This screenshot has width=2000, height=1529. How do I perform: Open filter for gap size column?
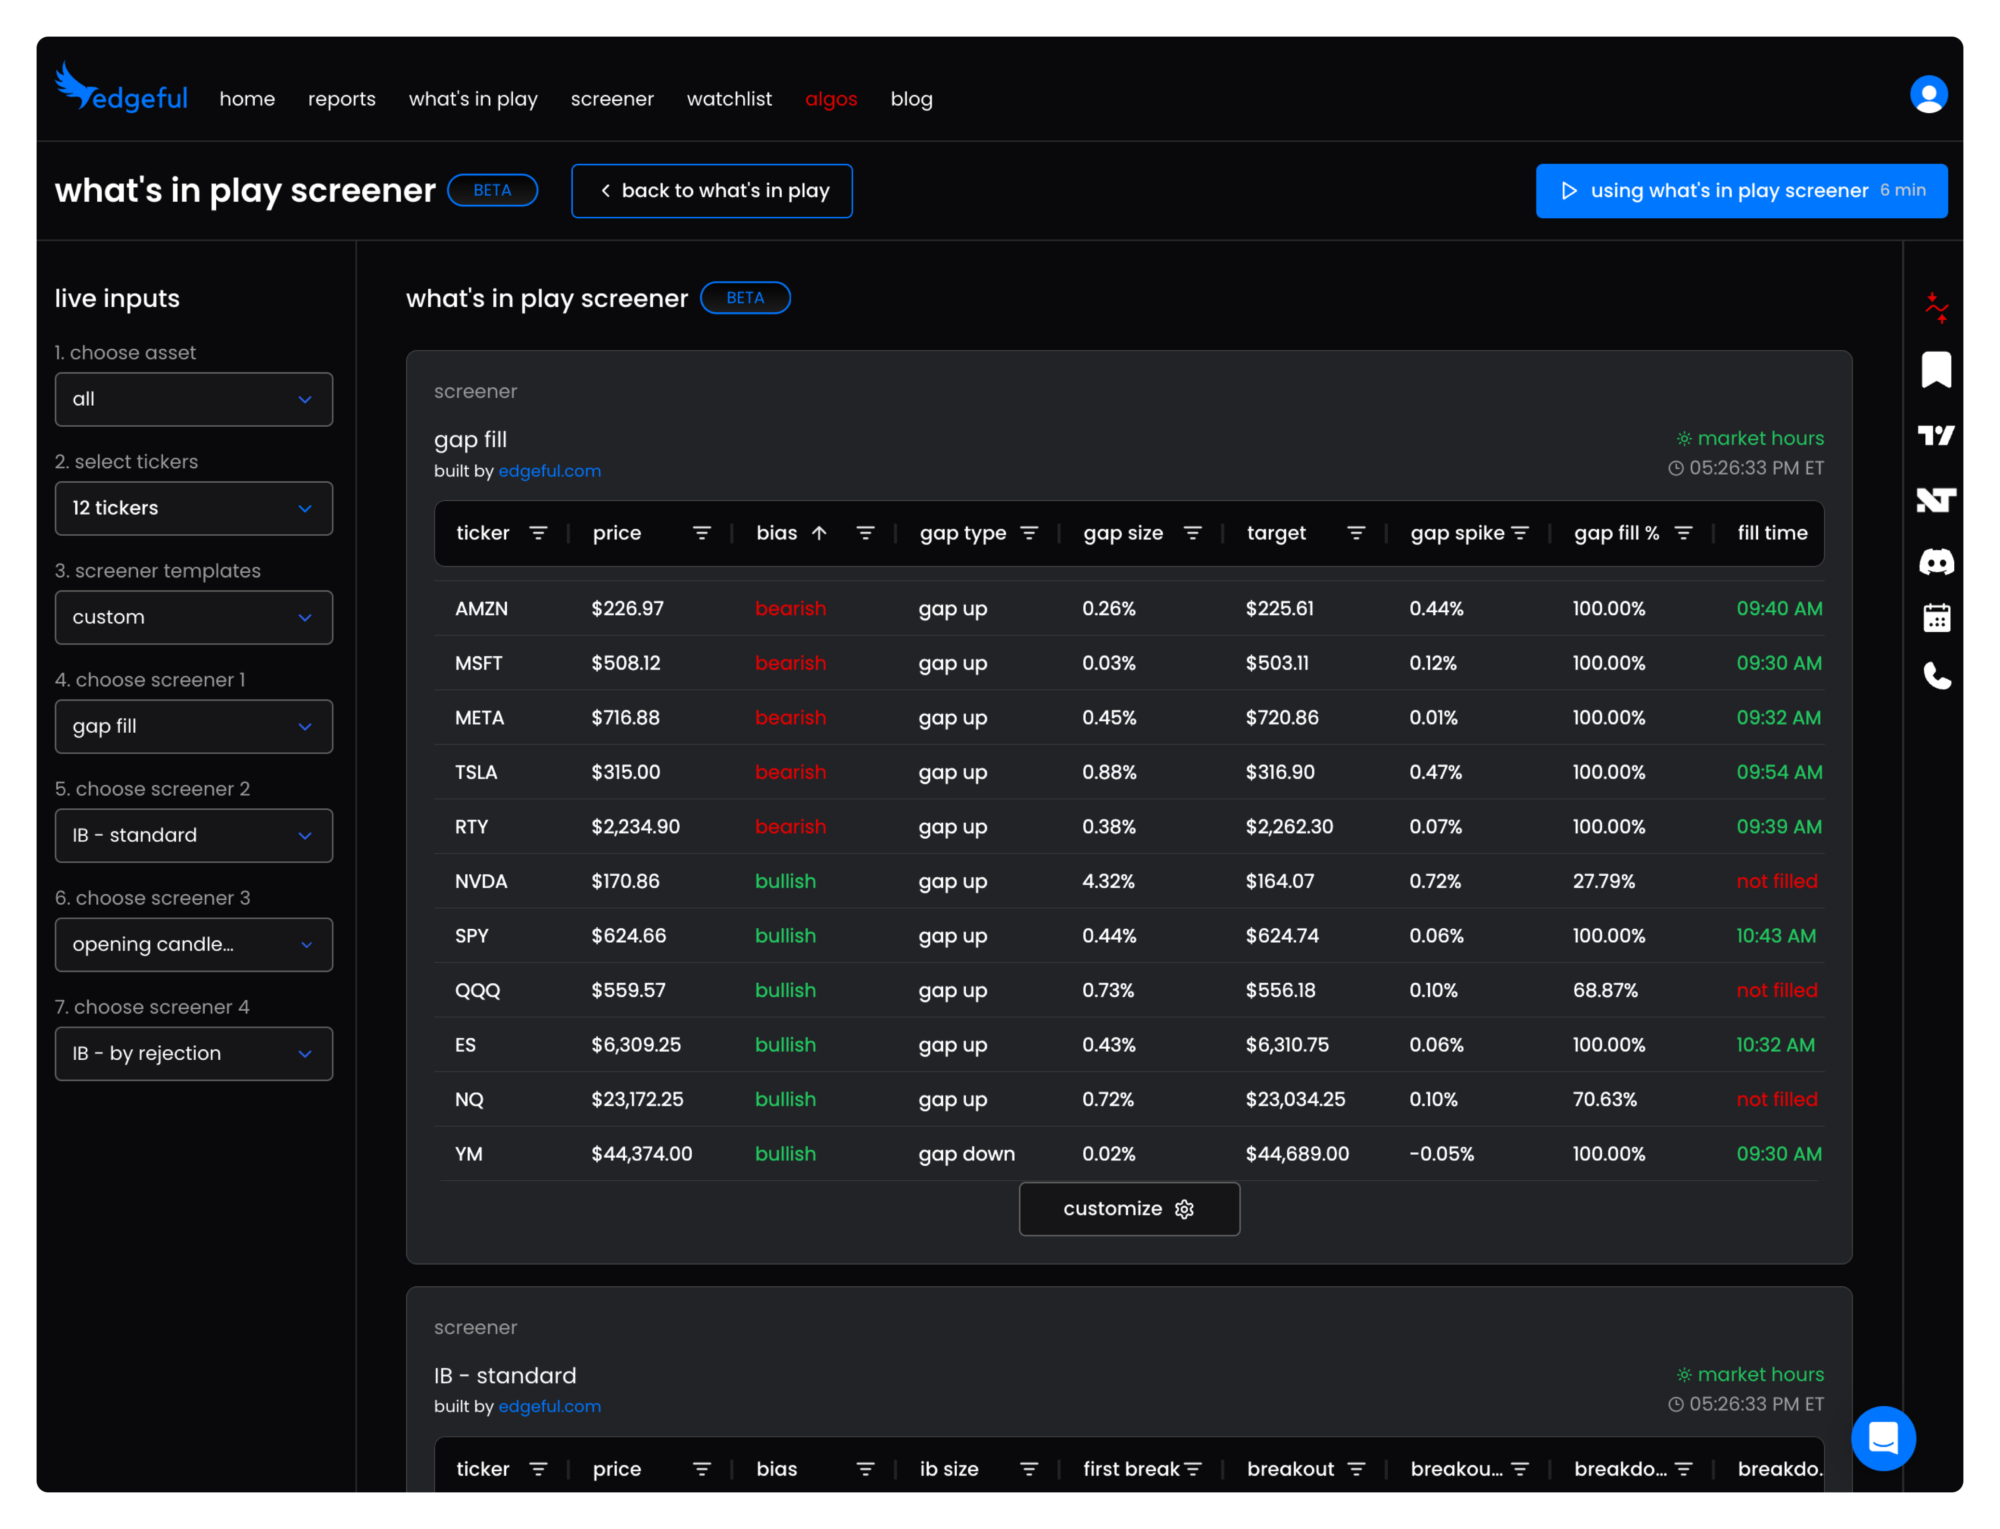tap(1192, 533)
